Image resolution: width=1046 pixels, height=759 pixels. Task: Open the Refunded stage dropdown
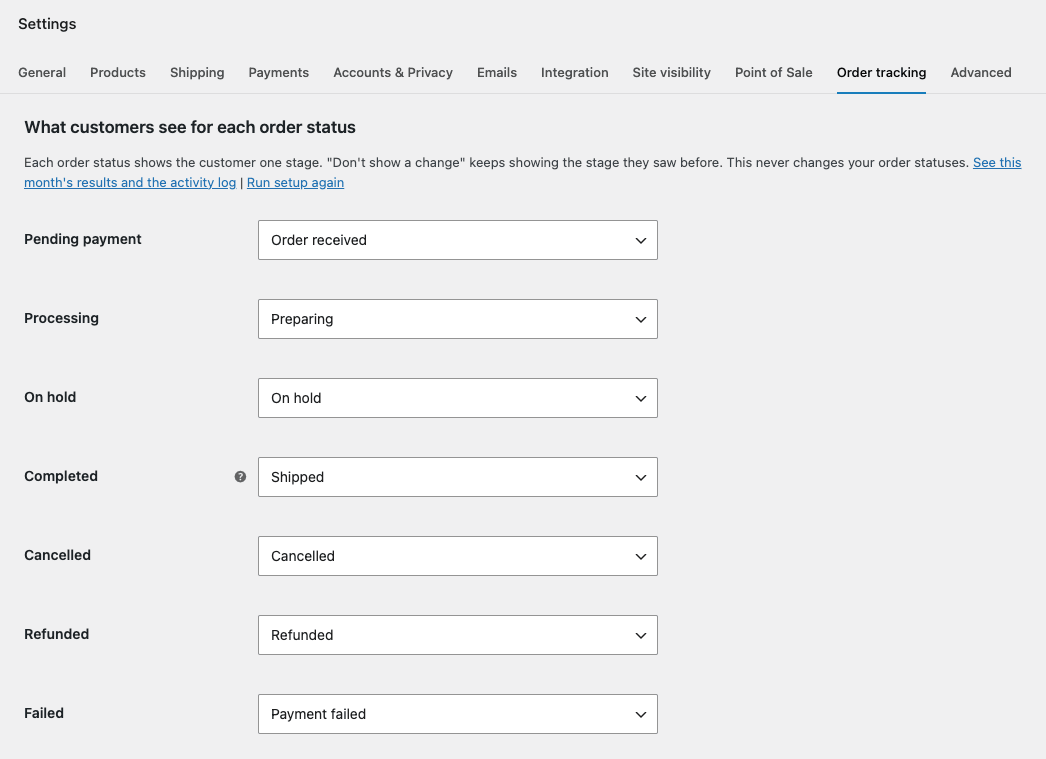click(x=458, y=635)
